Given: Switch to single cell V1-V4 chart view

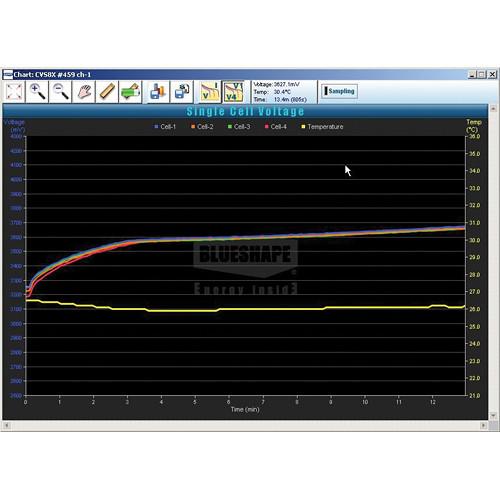Looking at the screenshot, I should [233, 91].
